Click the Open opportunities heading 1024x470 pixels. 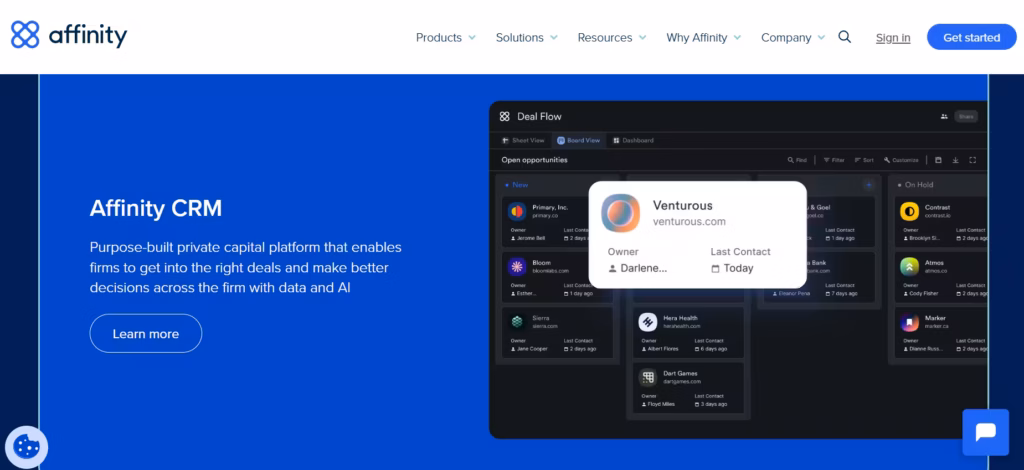pyautogui.click(x=534, y=160)
